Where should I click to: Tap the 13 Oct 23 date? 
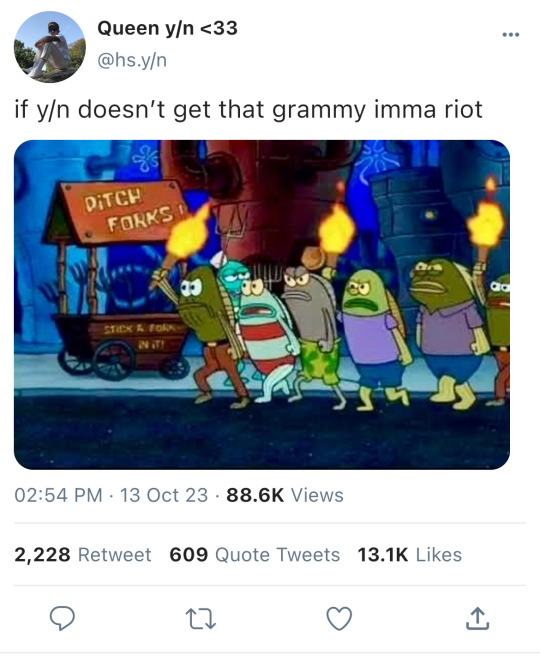(x=164, y=495)
